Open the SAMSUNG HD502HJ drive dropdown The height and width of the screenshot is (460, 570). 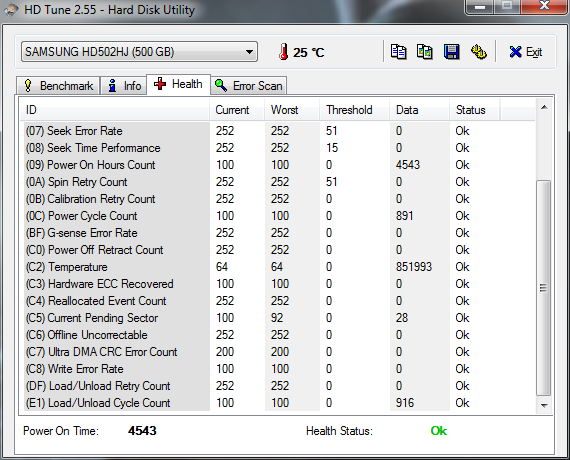click(x=139, y=52)
